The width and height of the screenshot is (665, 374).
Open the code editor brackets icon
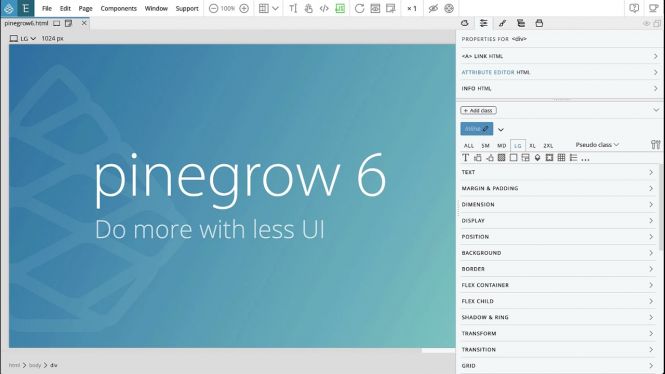[x=324, y=8]
